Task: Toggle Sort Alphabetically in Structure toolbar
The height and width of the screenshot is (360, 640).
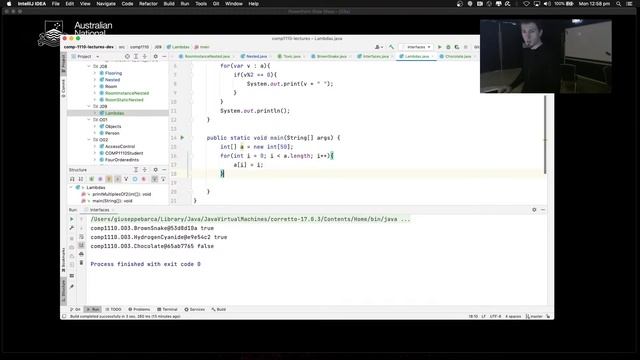Action: point(81,179)
